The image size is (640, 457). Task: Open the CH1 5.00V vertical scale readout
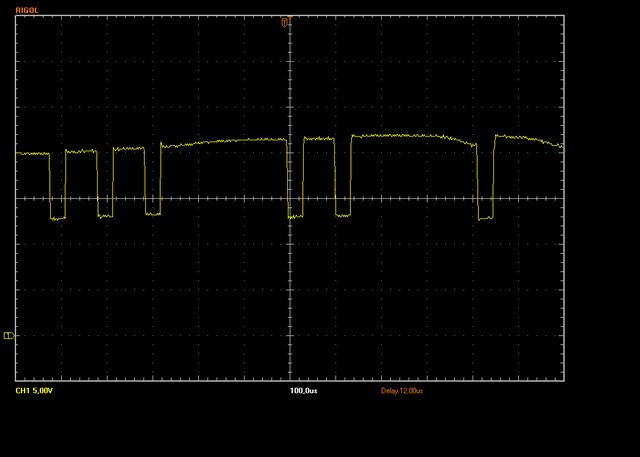point(37,391)
